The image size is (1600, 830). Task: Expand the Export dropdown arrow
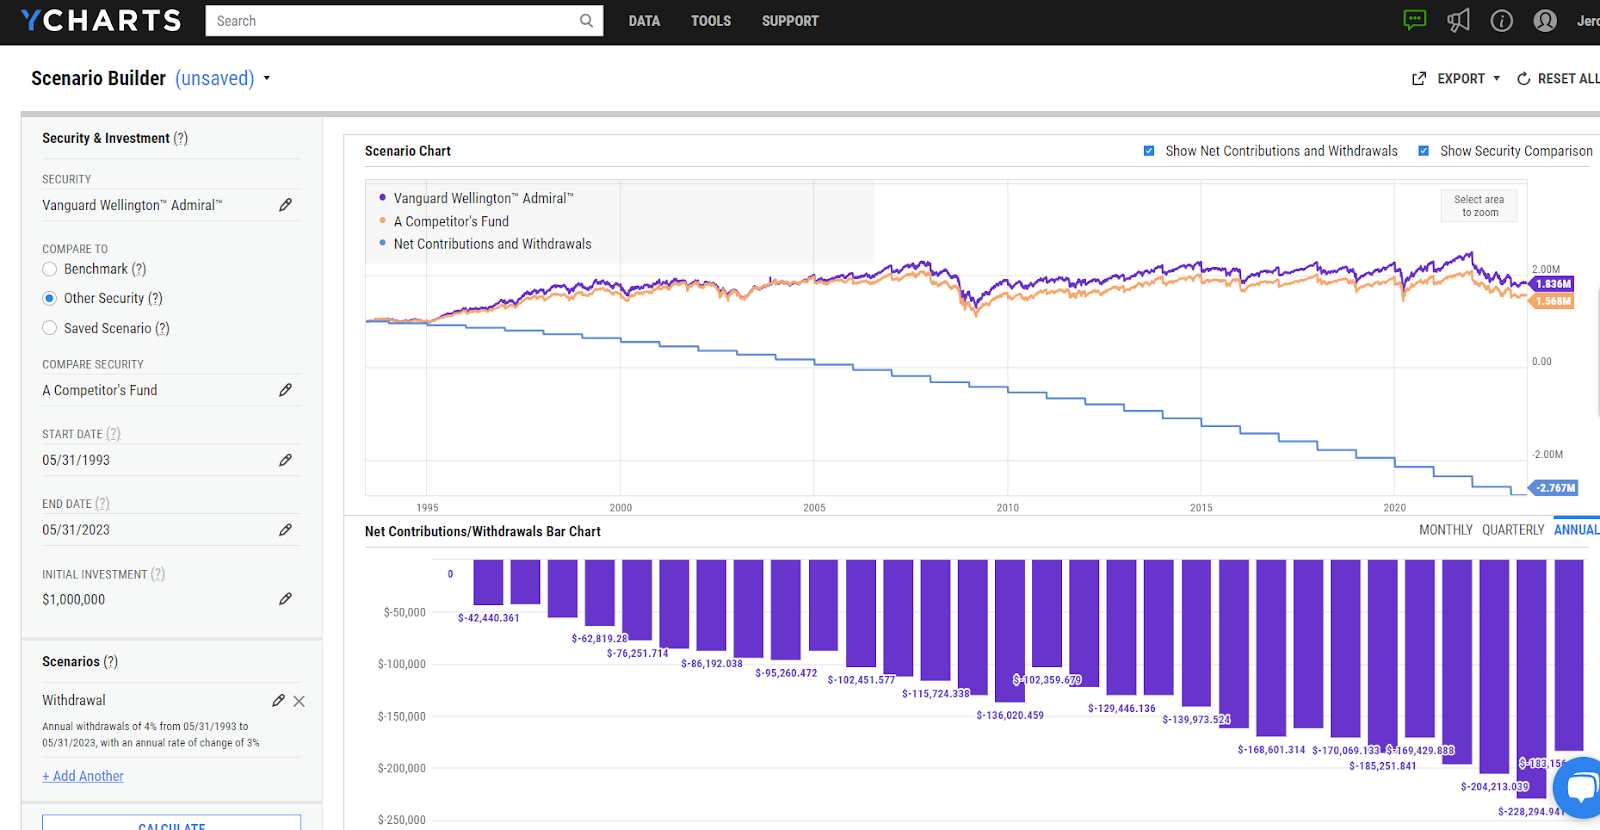[1496, 78]
